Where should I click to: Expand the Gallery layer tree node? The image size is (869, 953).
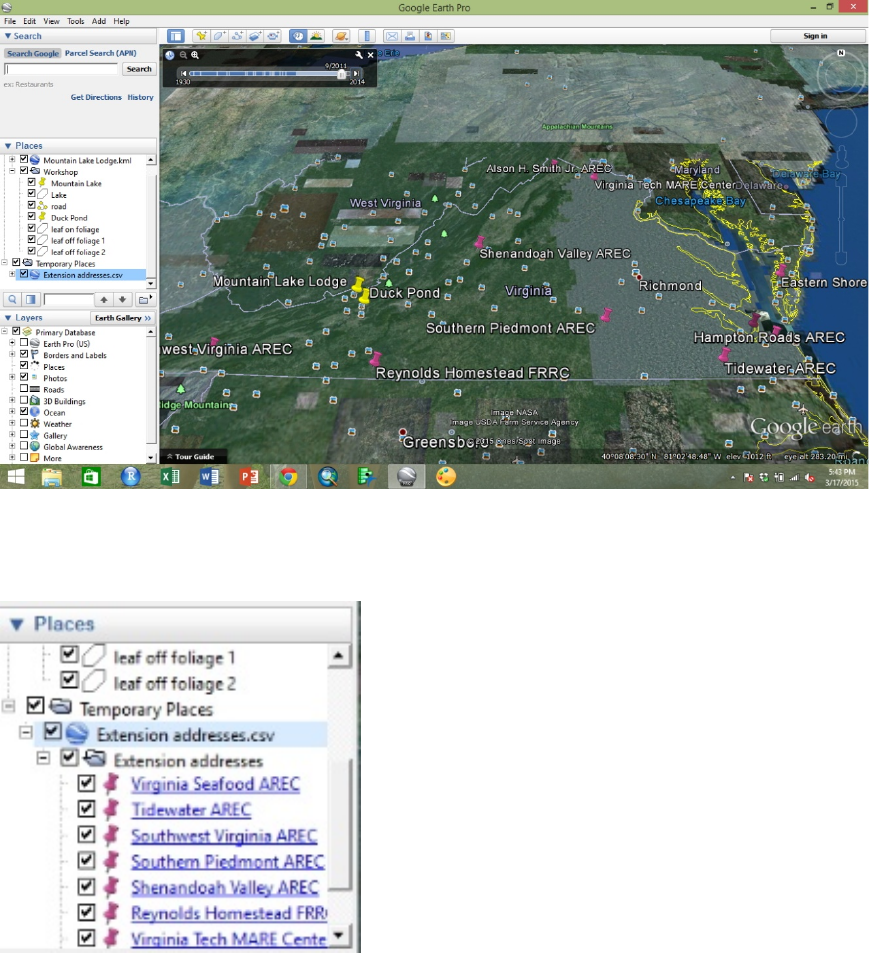[x=12, y=435]
